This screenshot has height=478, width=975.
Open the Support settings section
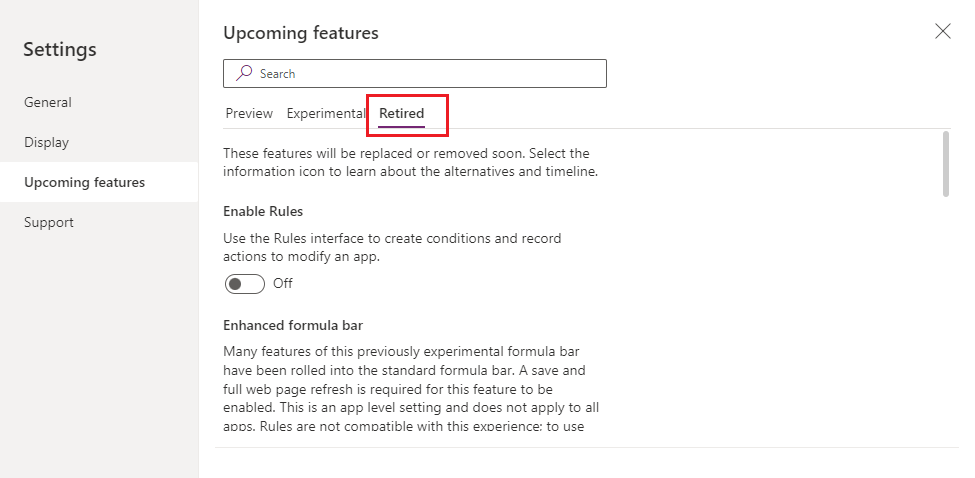point(49,222)
